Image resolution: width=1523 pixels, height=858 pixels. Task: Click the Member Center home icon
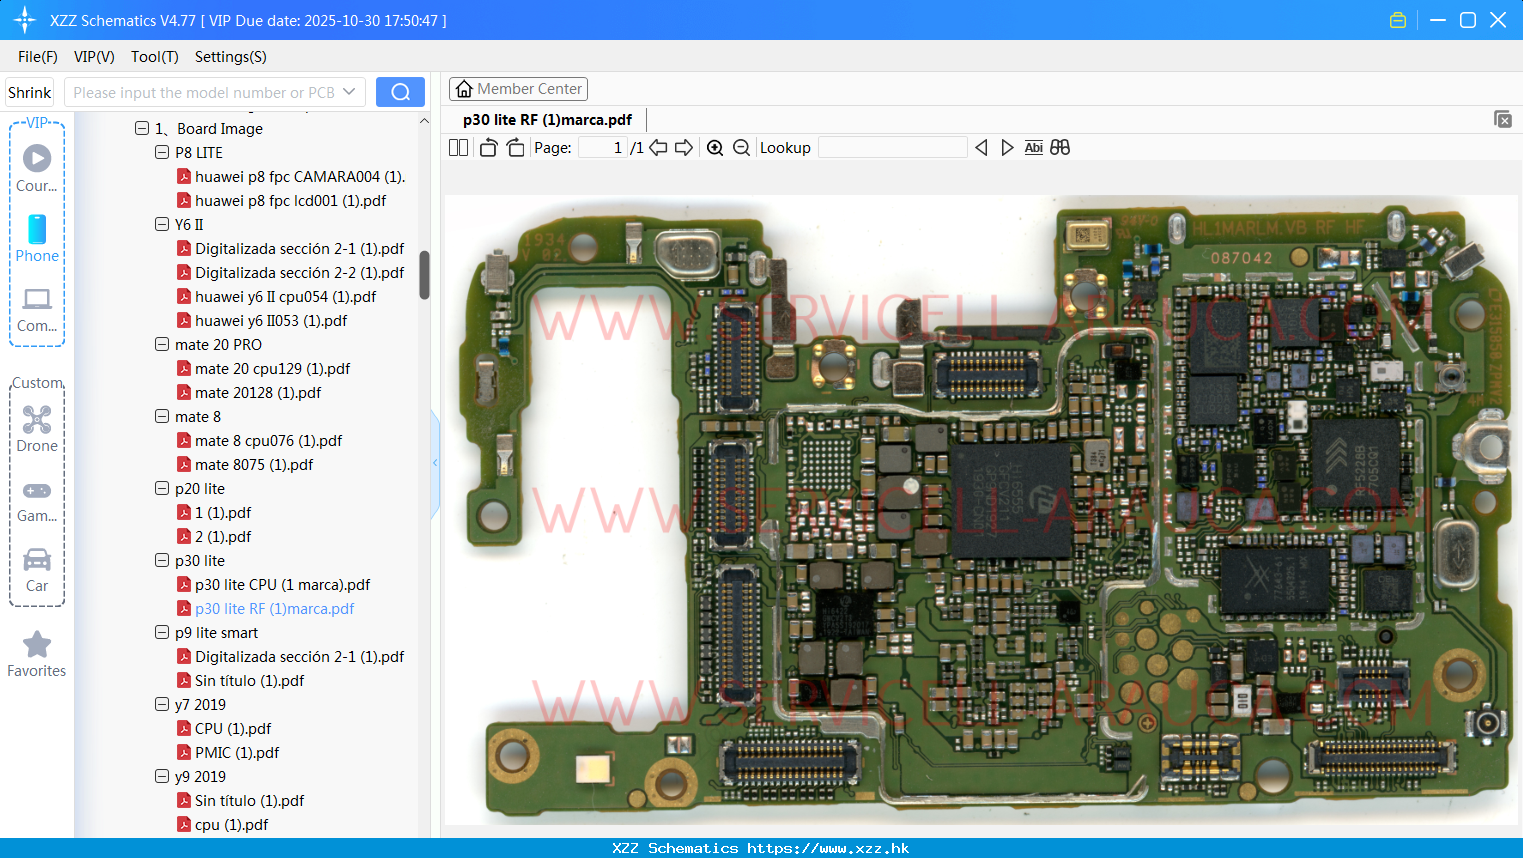point(464,89)
